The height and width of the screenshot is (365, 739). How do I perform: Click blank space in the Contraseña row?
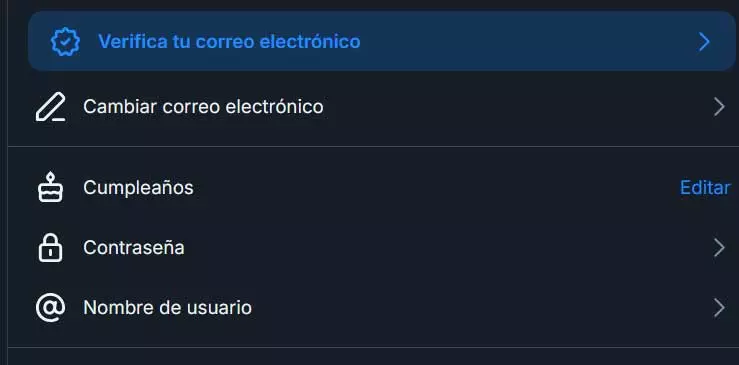click(448, 248)
